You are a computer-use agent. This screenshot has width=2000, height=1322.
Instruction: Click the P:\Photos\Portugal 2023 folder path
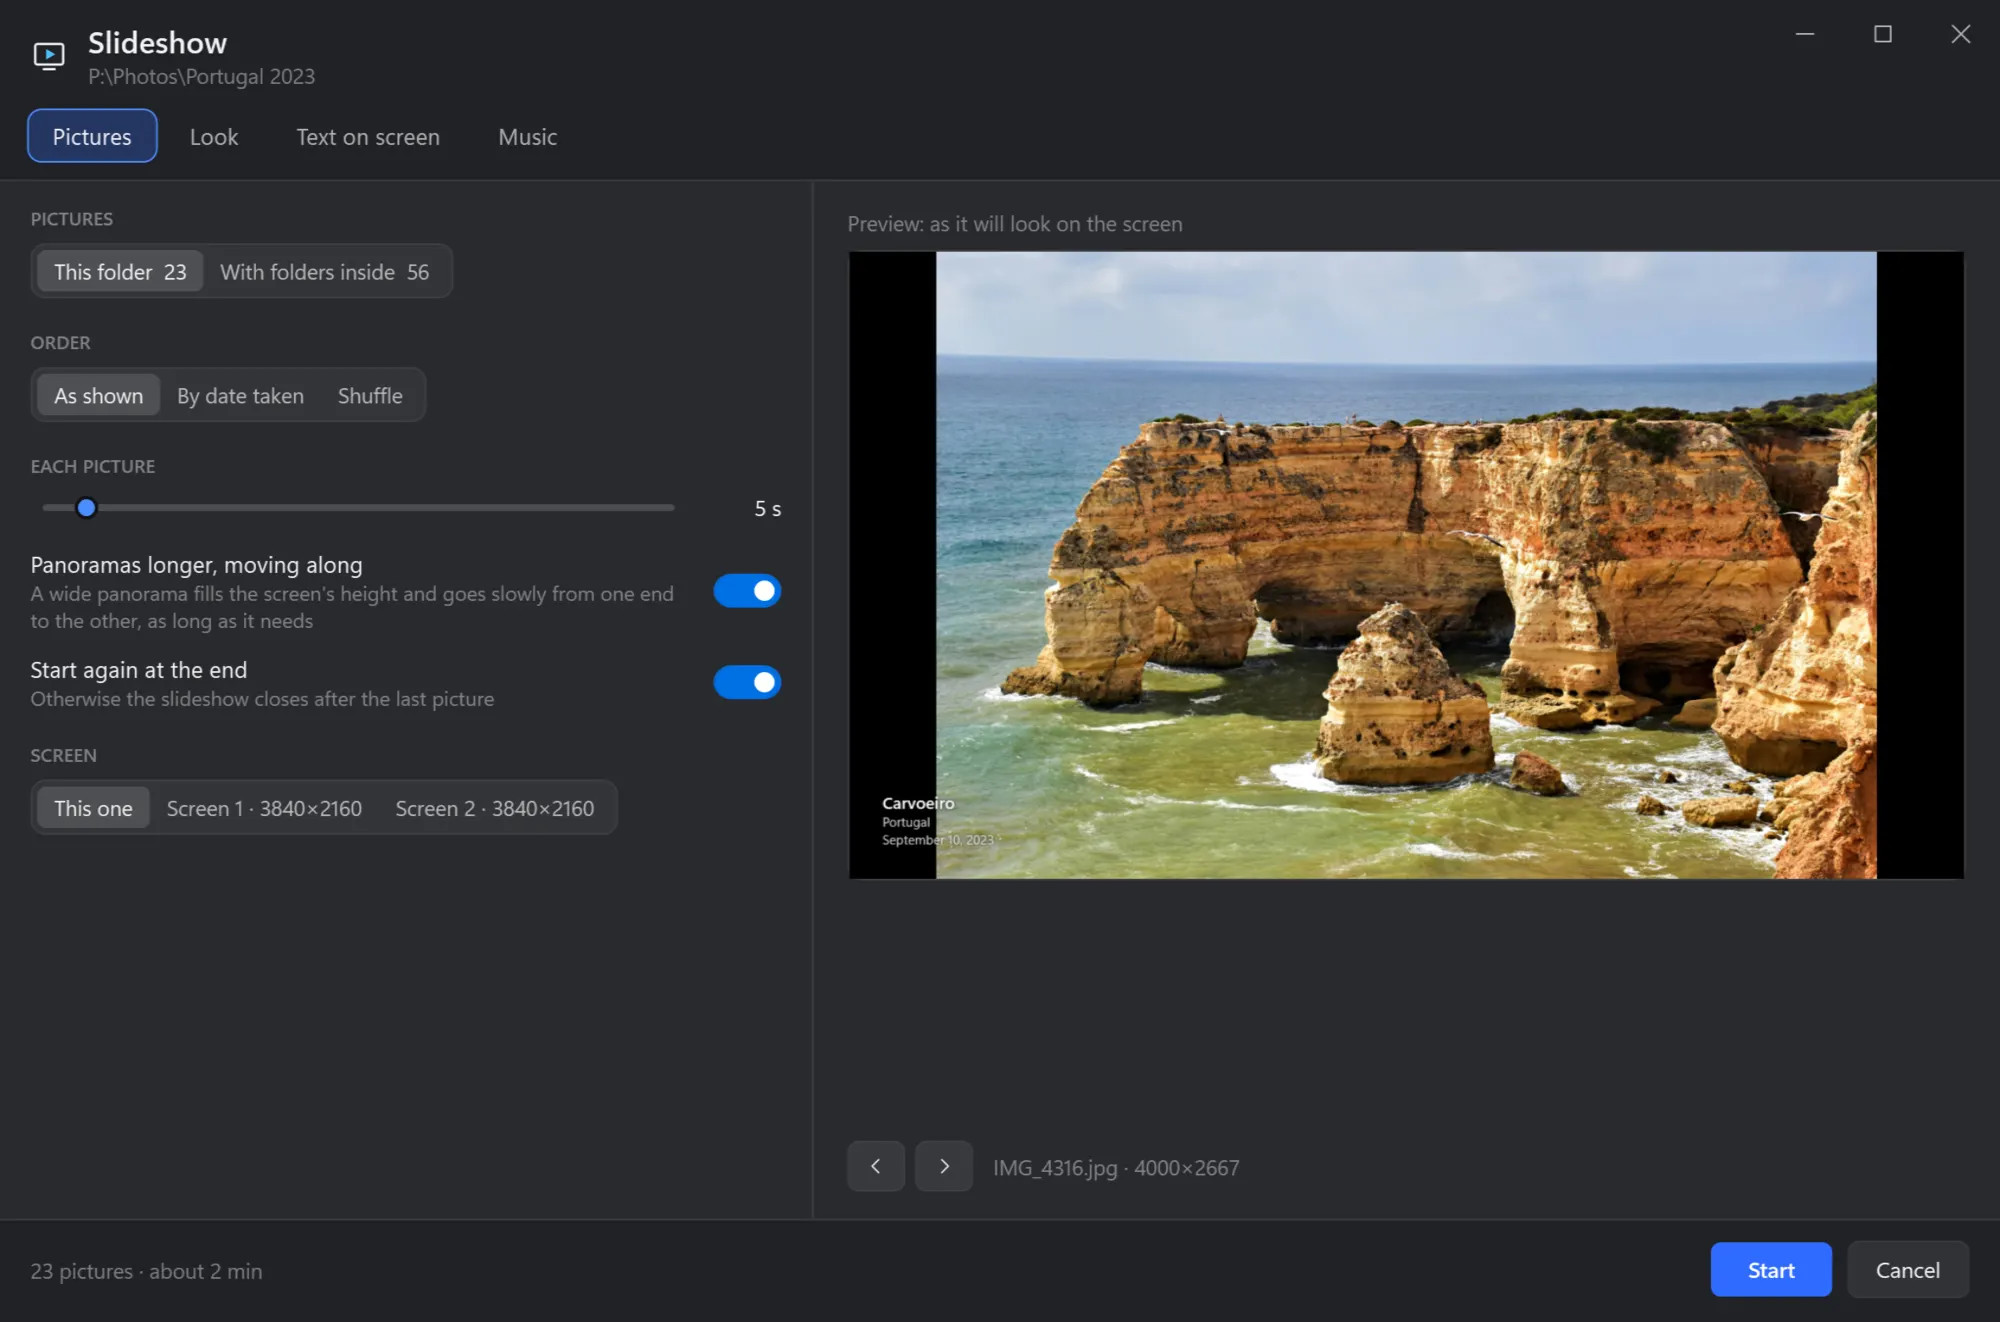click(201, 77)
